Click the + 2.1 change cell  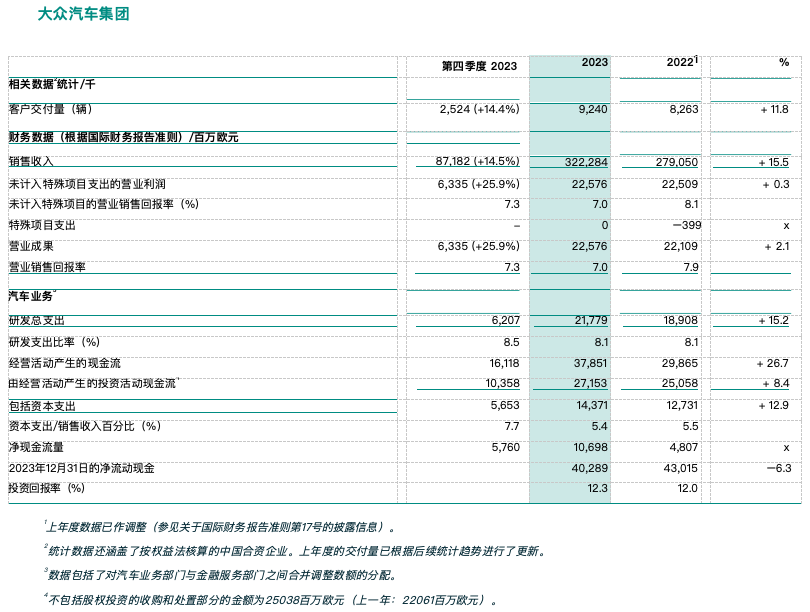(777, 246)
